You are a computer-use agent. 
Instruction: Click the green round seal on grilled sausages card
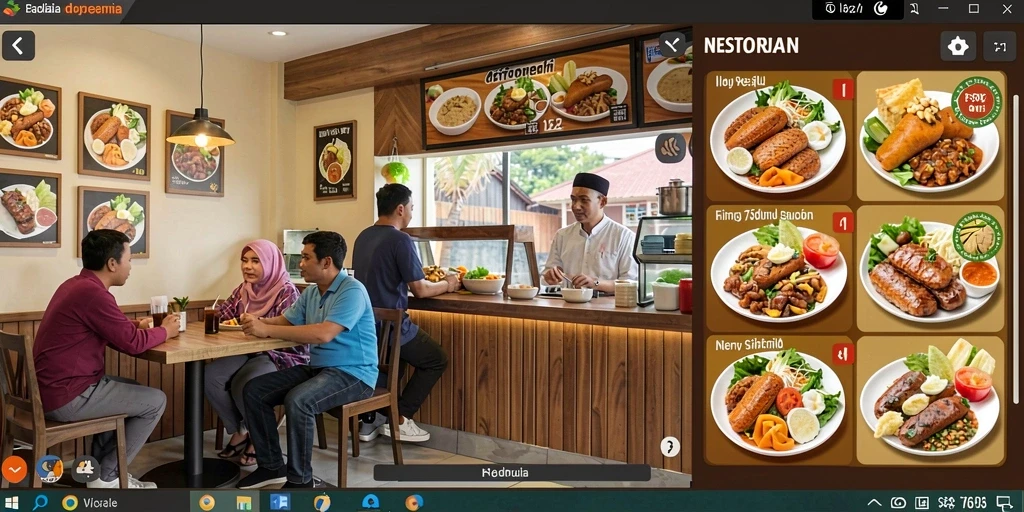coord(977,236)
